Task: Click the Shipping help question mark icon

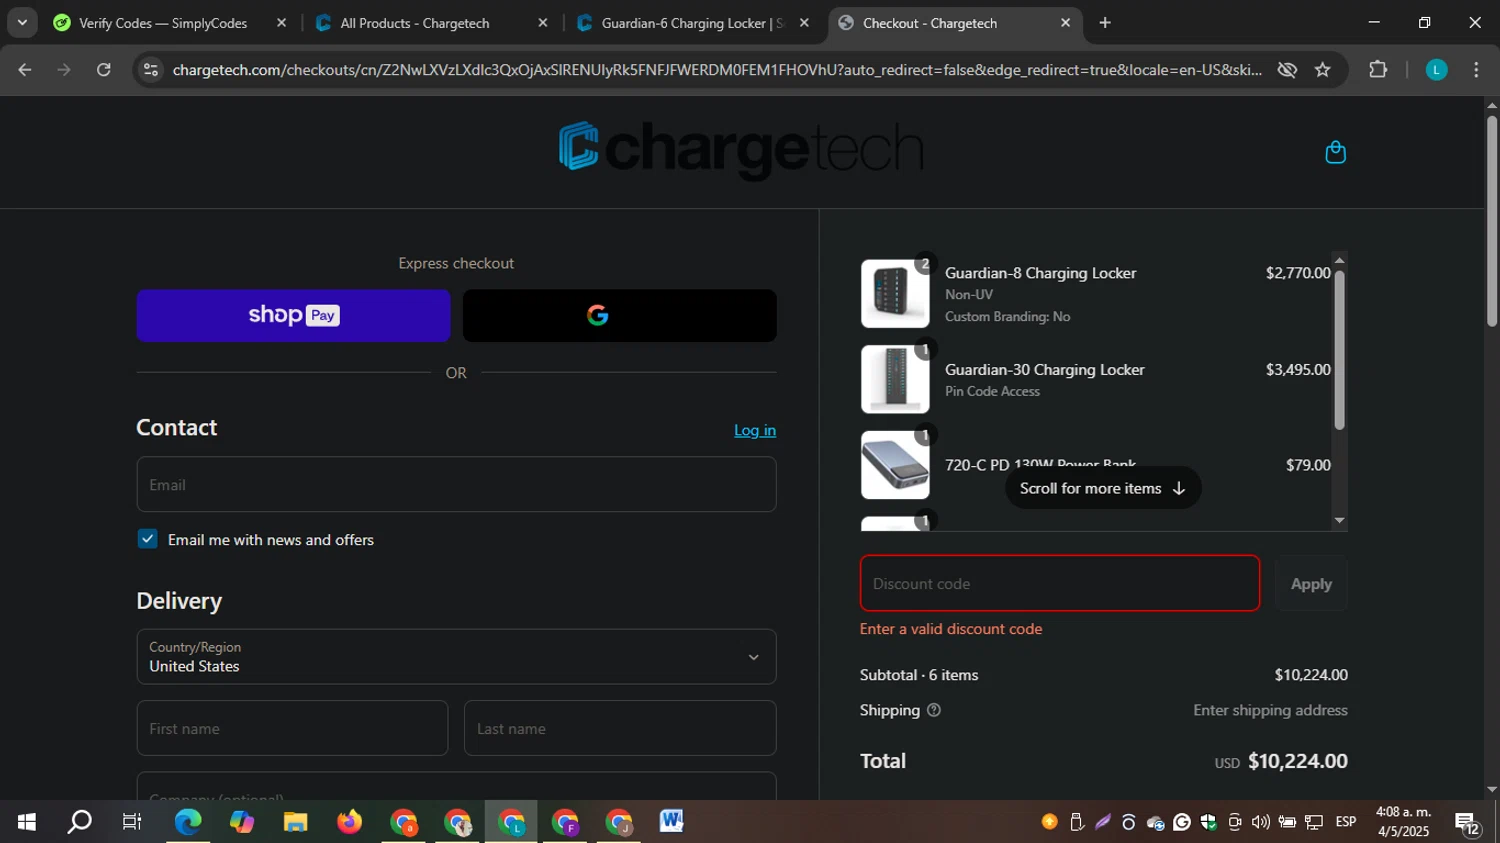Action: coord(934,710)
